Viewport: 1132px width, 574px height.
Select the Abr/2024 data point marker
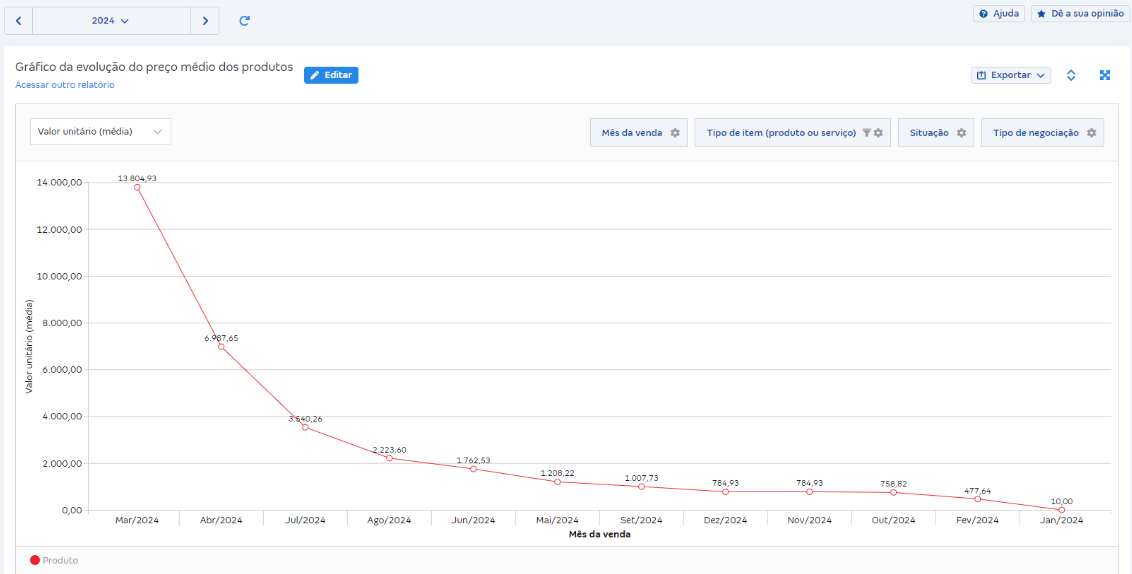[x=221, y=346]
